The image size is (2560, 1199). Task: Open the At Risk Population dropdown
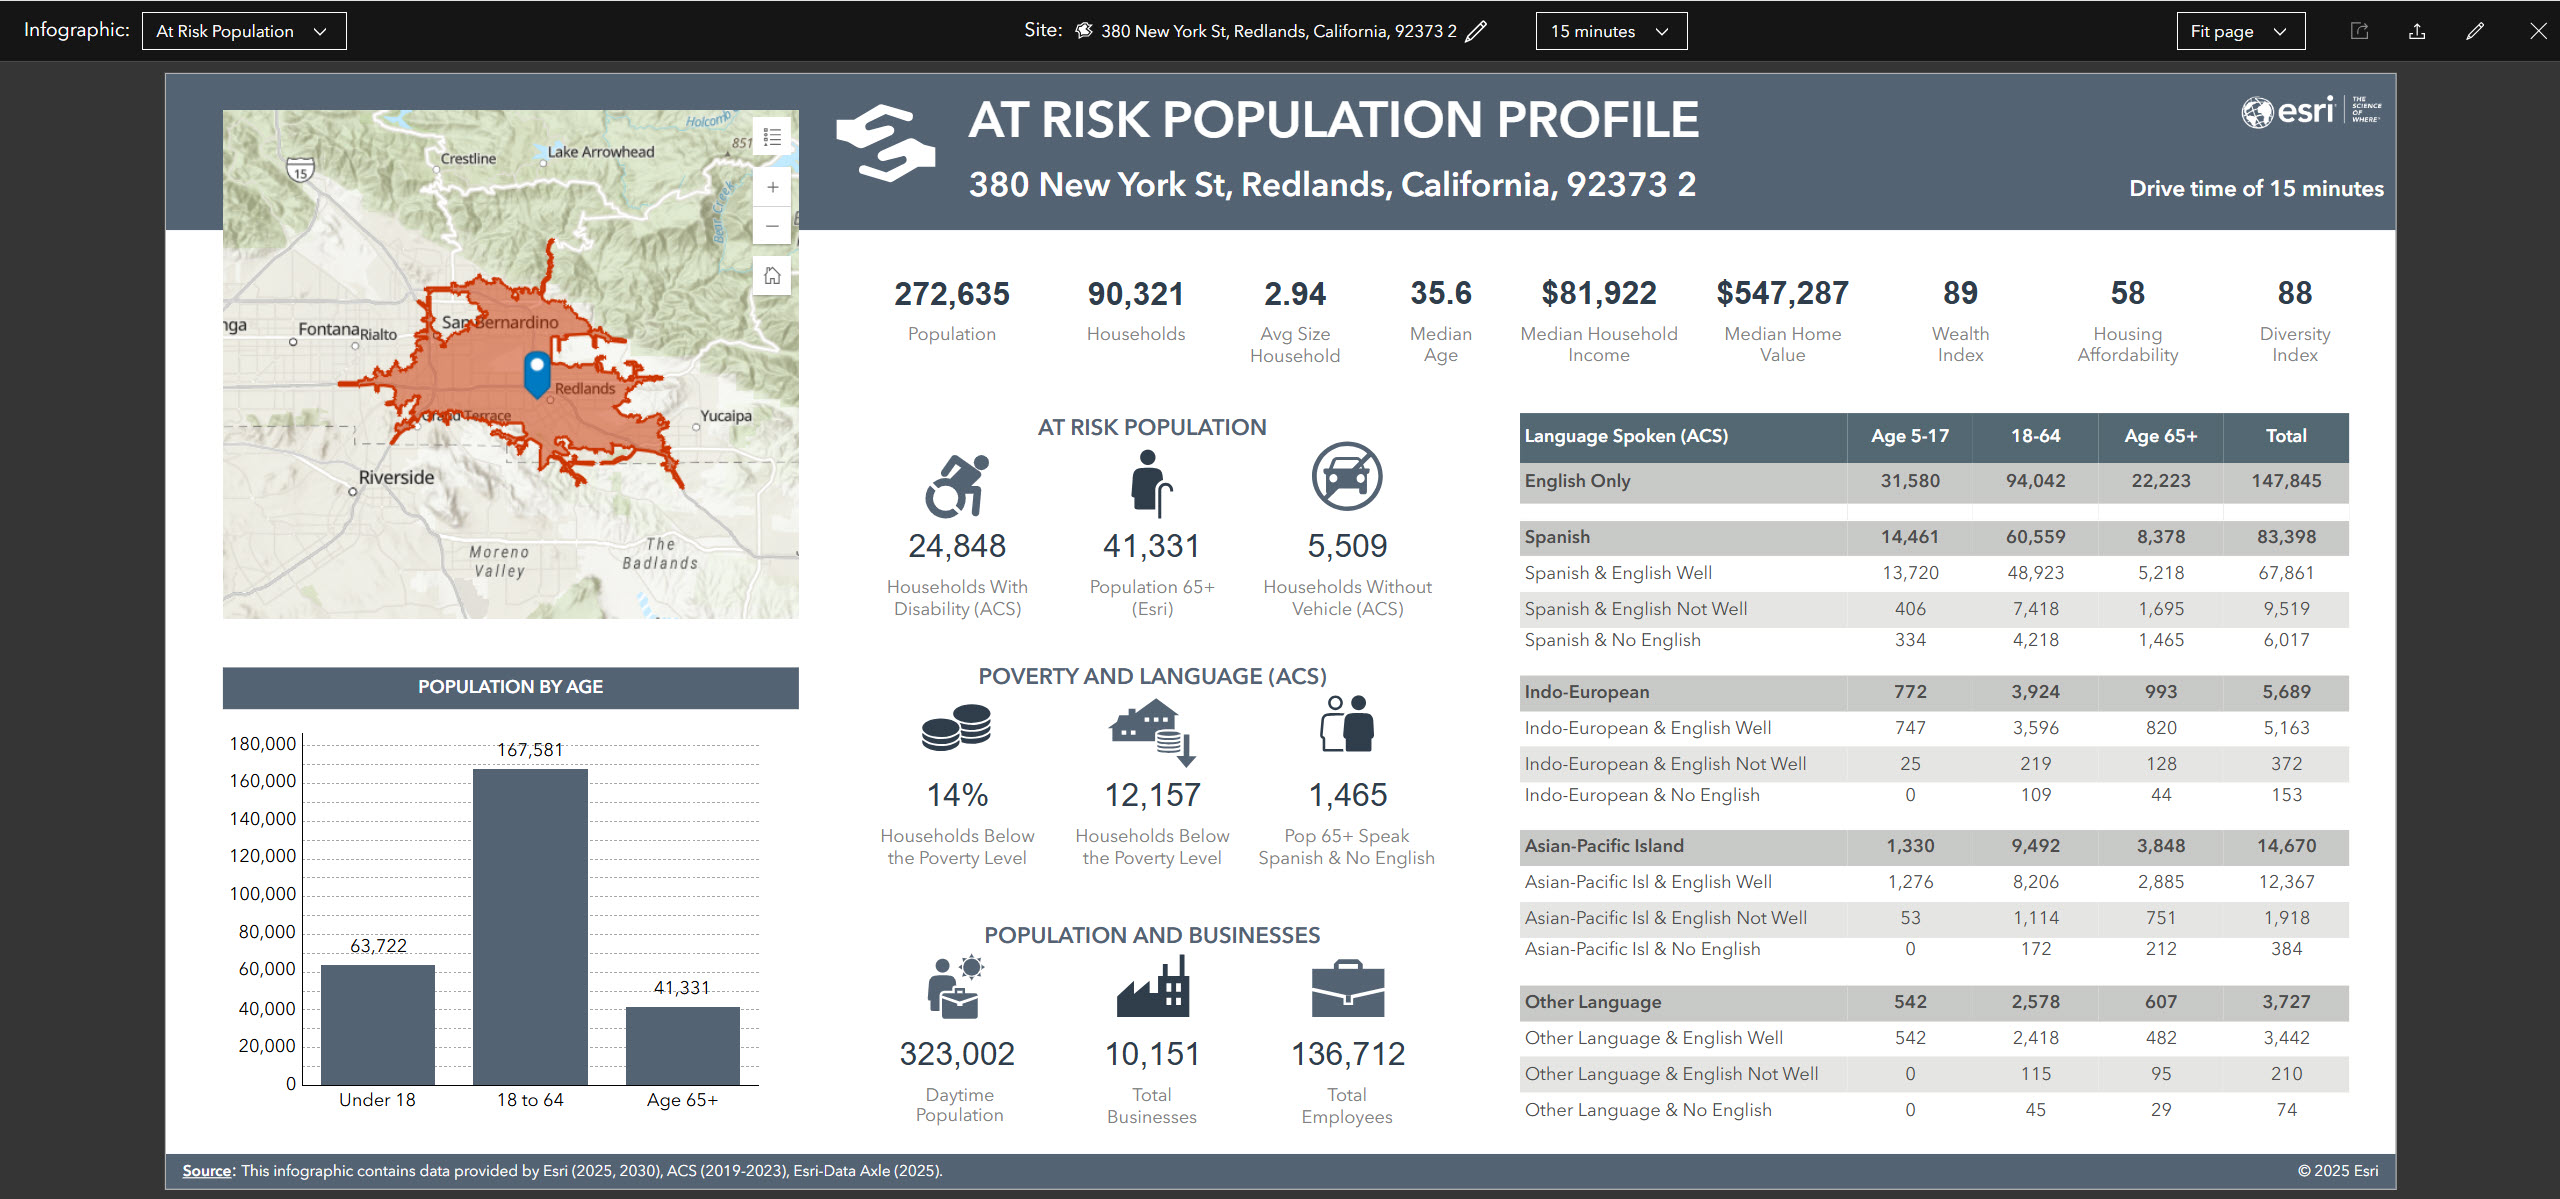[x=244, y=31]
